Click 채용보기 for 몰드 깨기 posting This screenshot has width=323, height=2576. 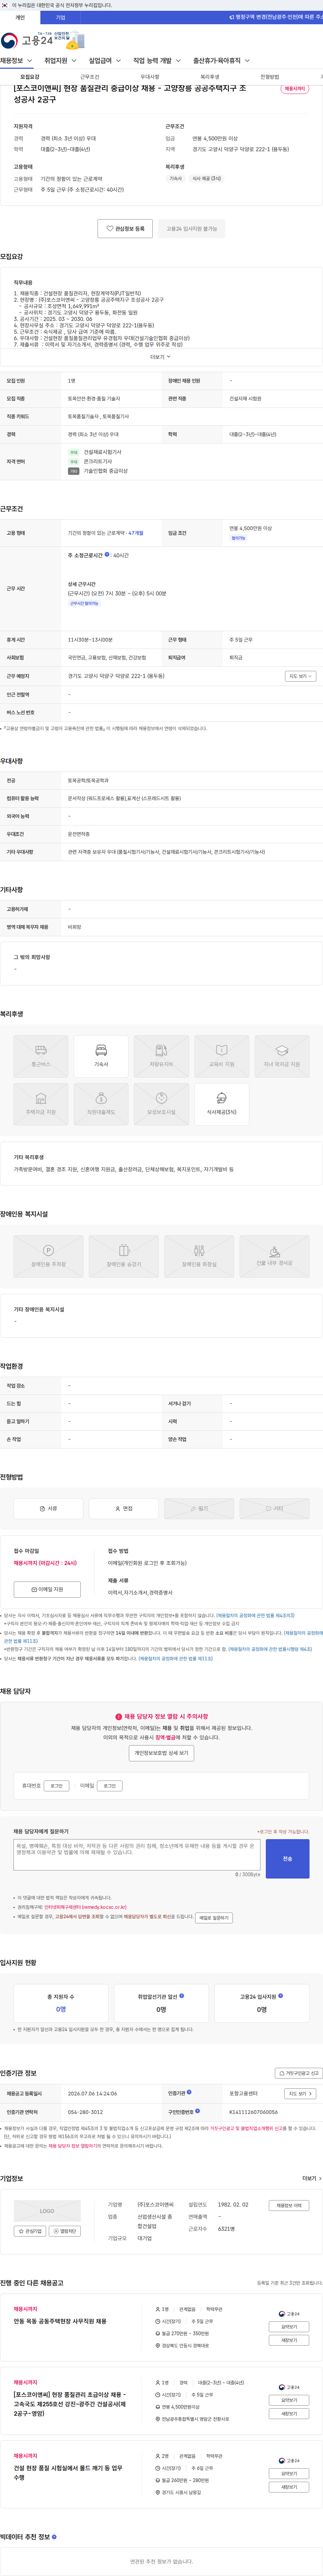pos(289,2487)
